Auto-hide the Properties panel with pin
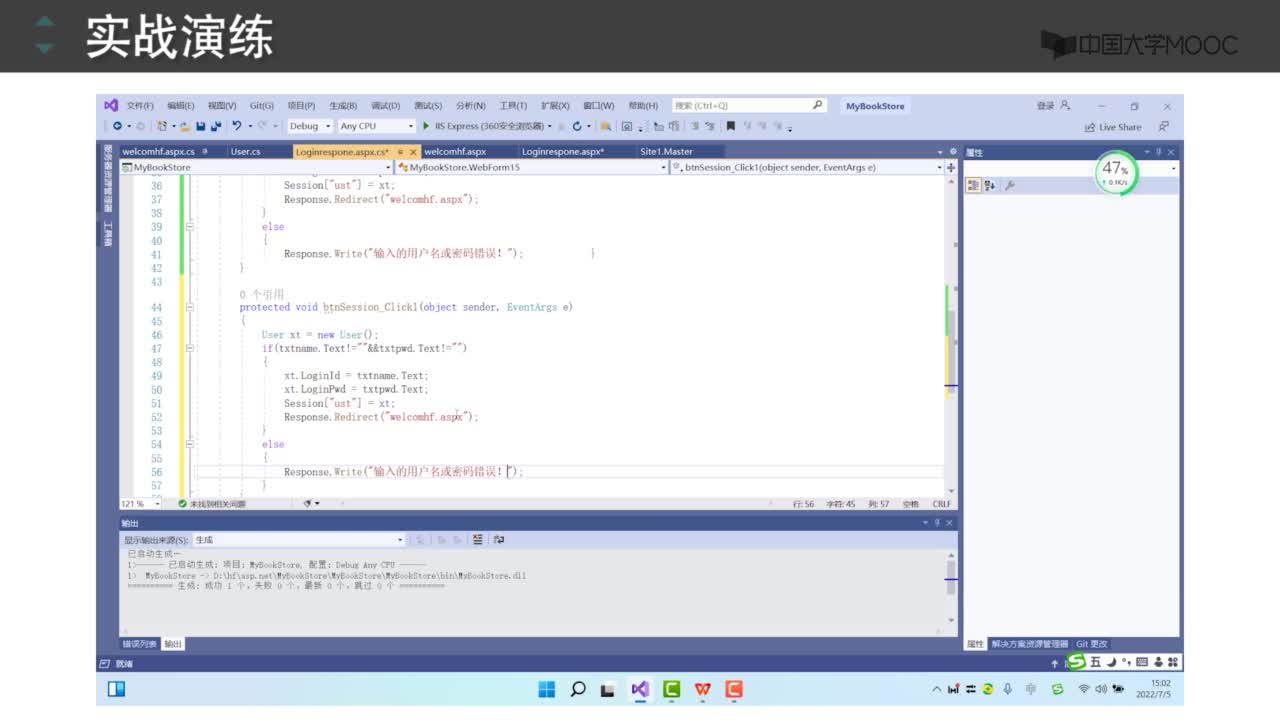The height and width of the screenshot is (720, 1280). (x=1159, y=152)
